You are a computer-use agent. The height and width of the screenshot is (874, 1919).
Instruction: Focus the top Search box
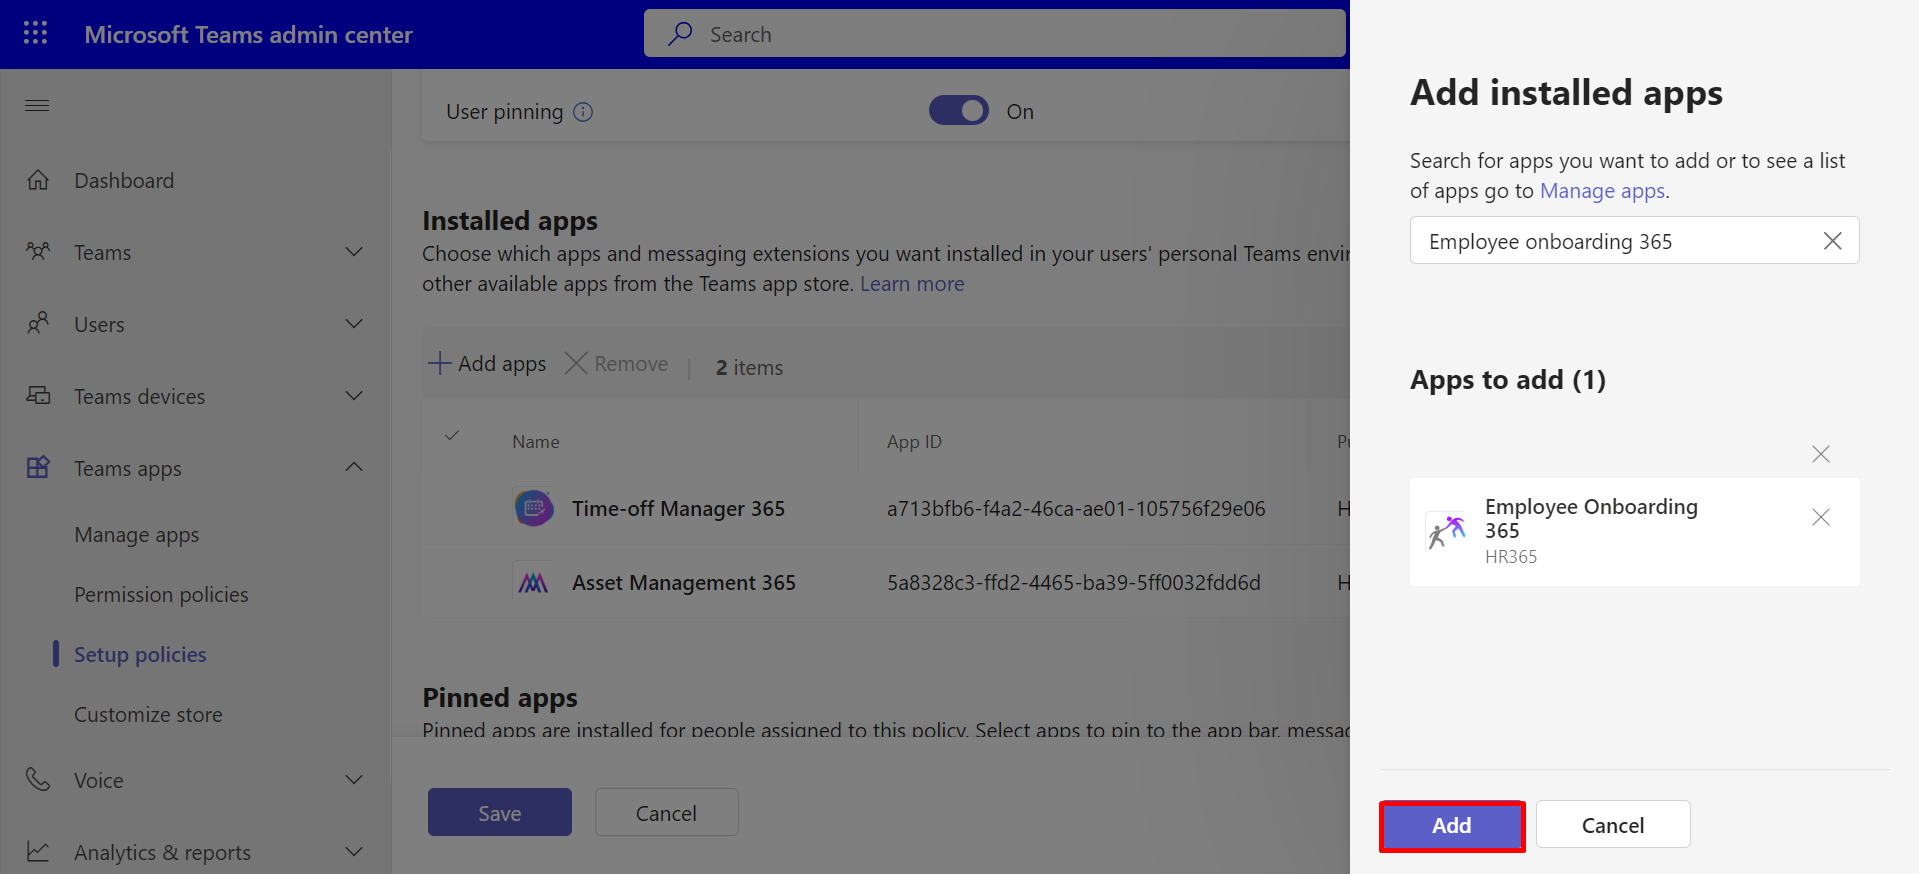pyautogui.click(x=995, y=34)
